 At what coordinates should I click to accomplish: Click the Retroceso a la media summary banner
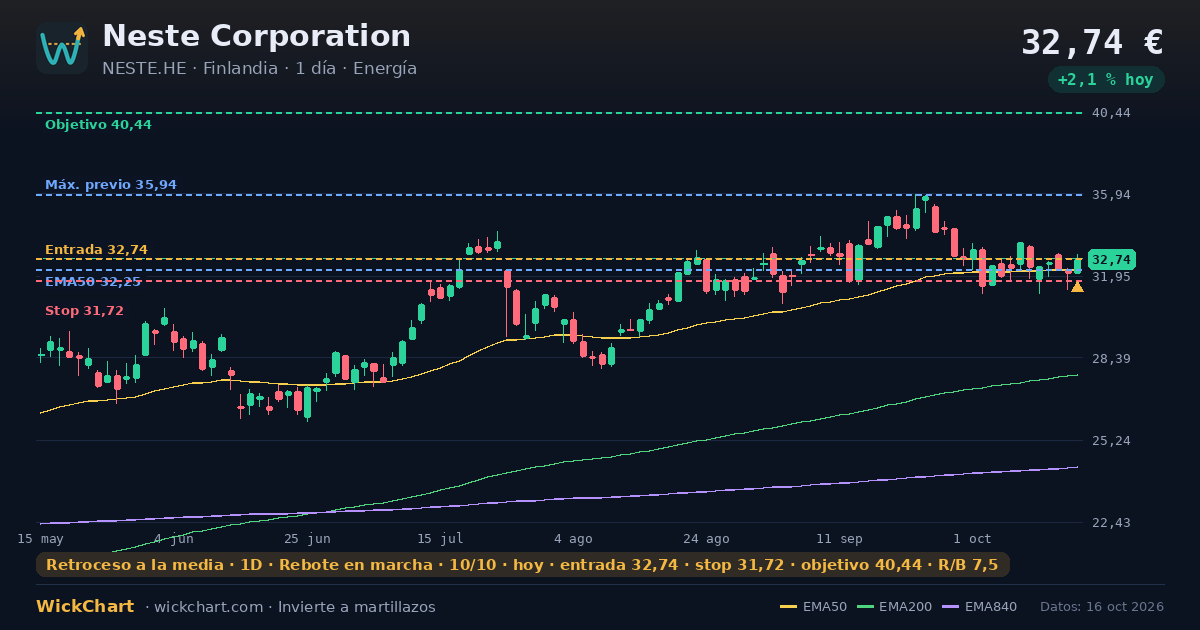point(522,565)
